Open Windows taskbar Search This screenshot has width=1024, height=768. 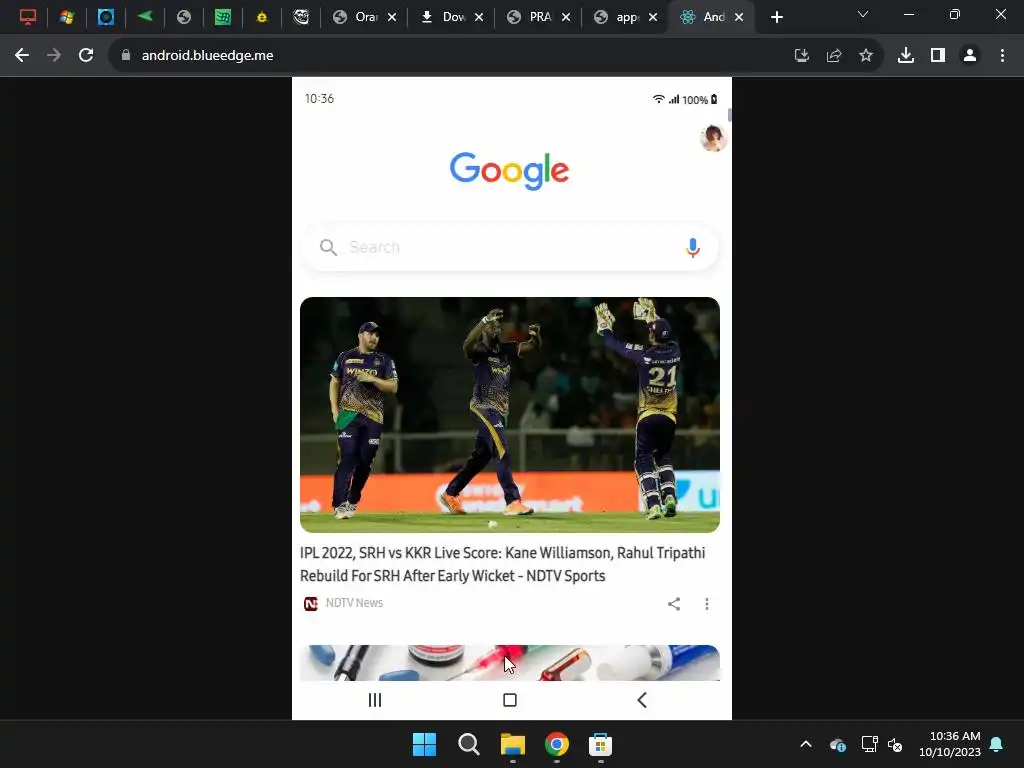tap(468, 744)
